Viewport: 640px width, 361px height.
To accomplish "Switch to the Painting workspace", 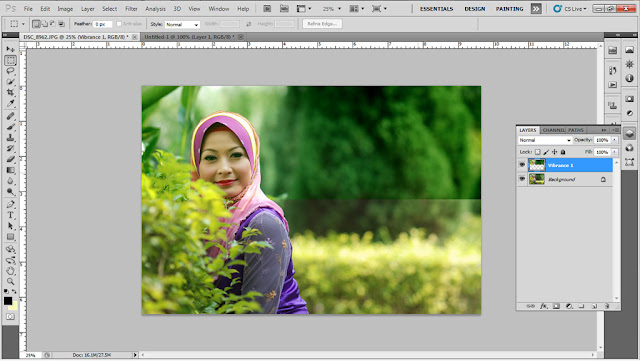I will pos(509,9).
